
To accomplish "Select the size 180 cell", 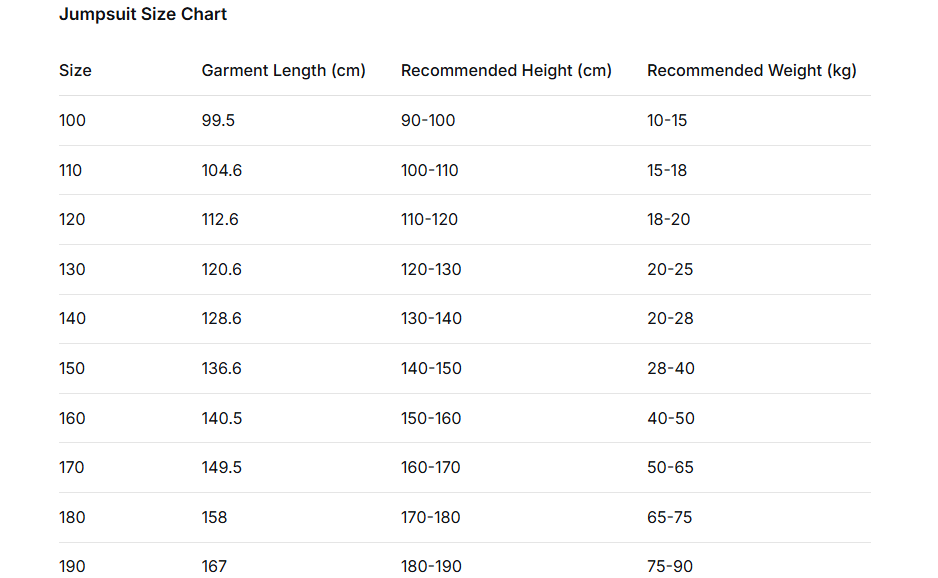I will tap(73, 517).
